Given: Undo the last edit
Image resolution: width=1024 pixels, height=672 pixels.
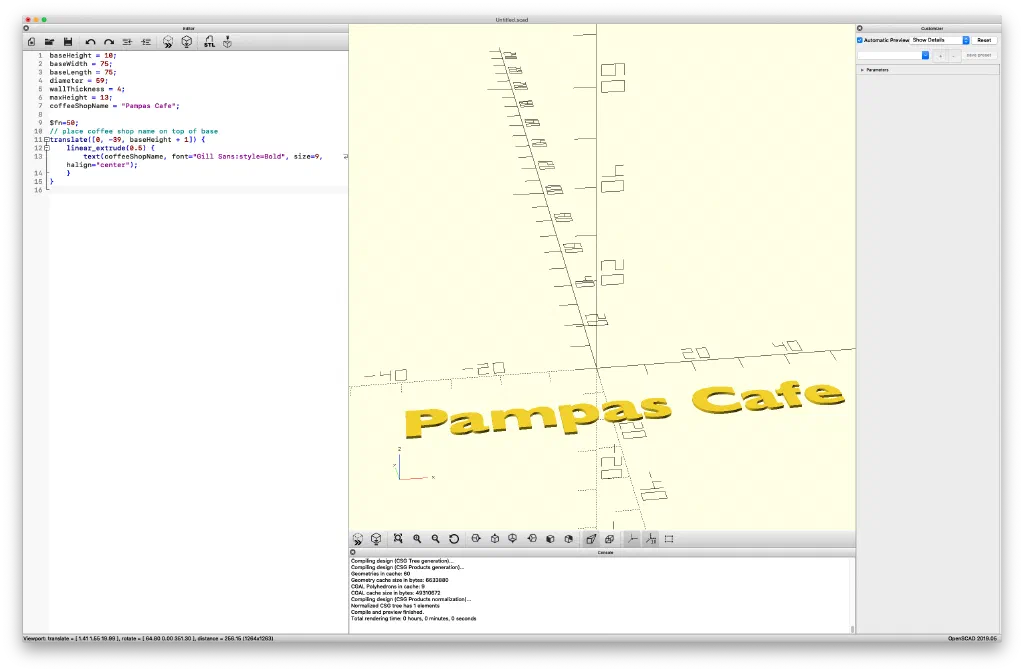Looking at the screenshot, I should coord(90,42).
